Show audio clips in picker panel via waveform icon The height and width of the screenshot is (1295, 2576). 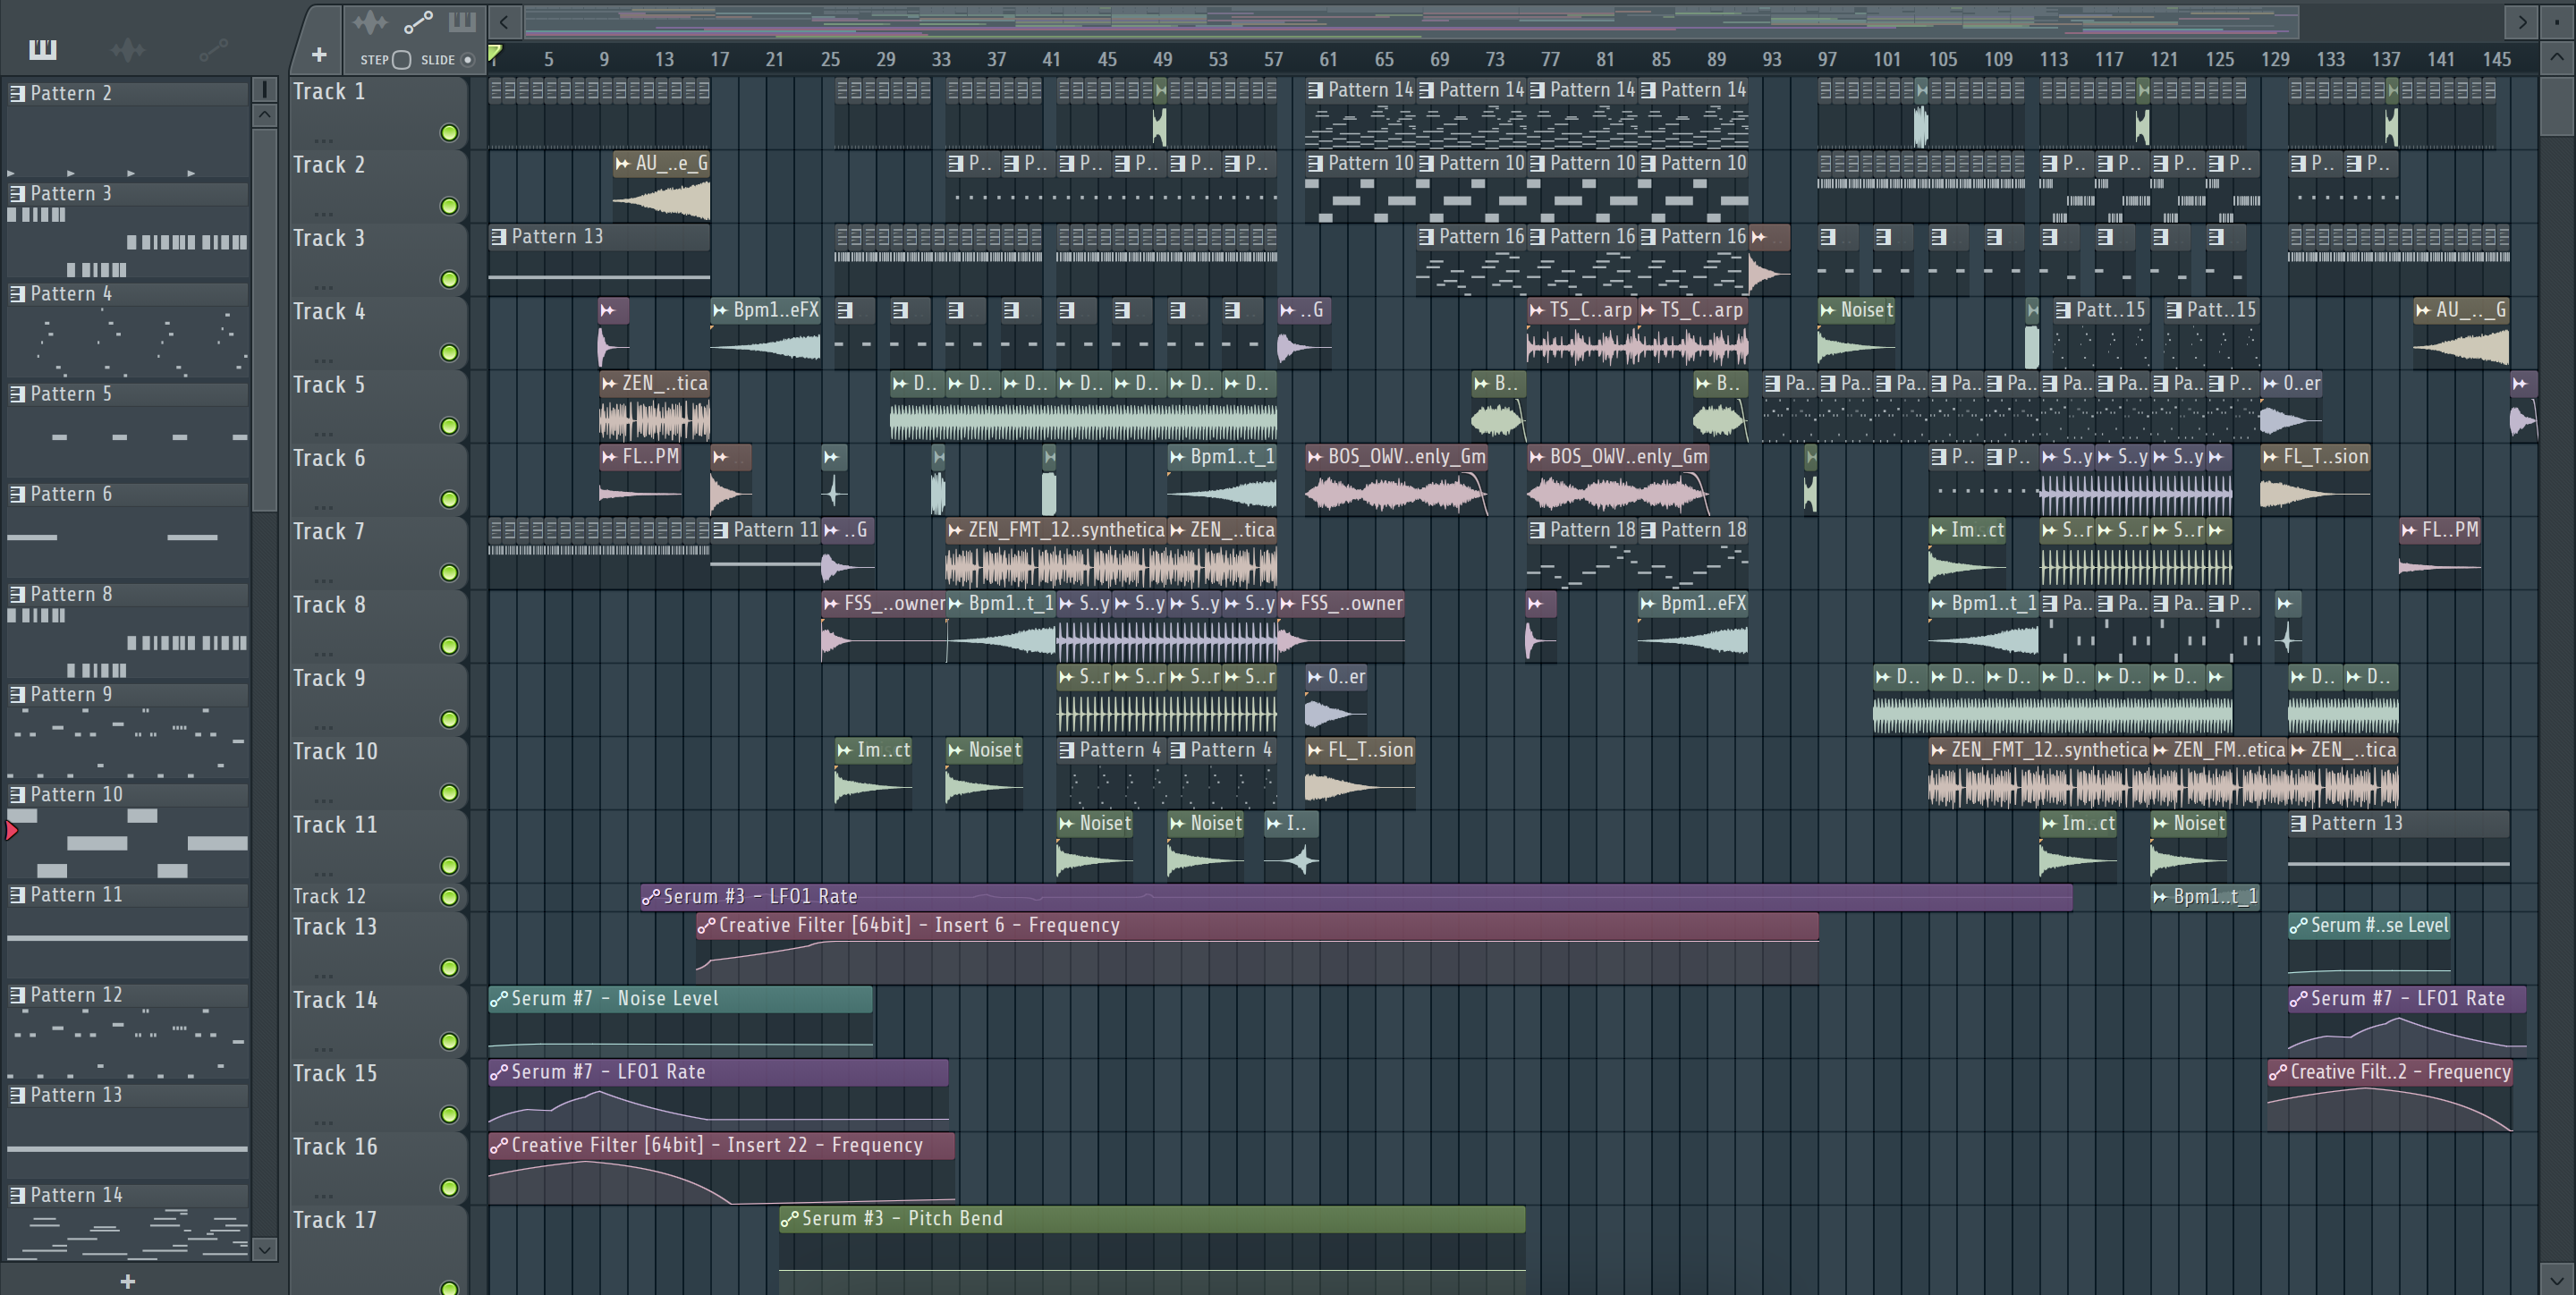coord(128,49)
